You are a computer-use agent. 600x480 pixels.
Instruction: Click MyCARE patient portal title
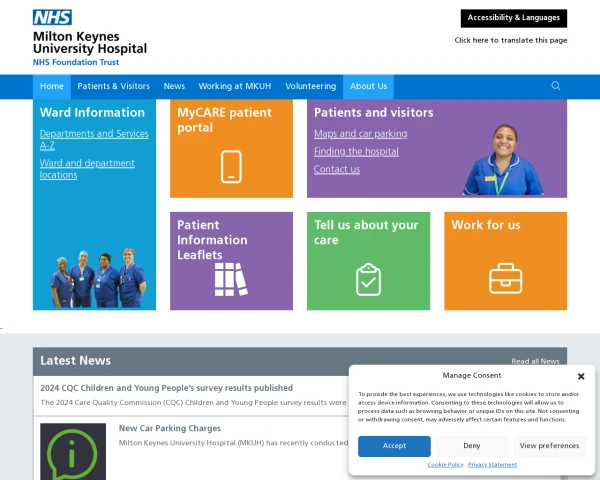pos(224,120)
